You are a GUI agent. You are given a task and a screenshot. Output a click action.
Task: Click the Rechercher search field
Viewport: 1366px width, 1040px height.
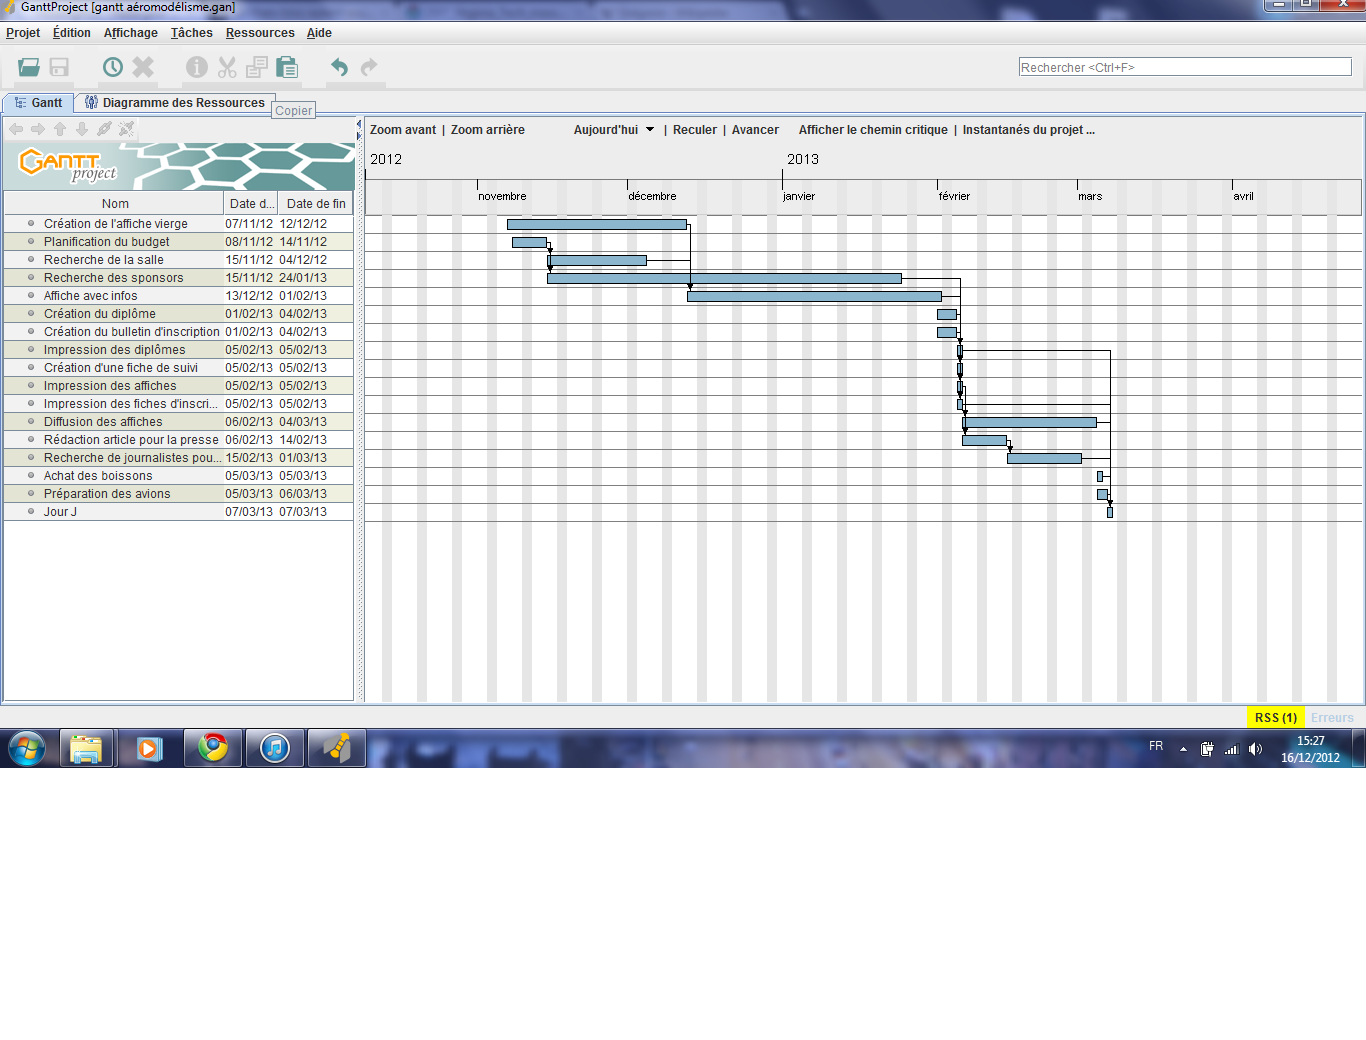(x=1184, y=67)
